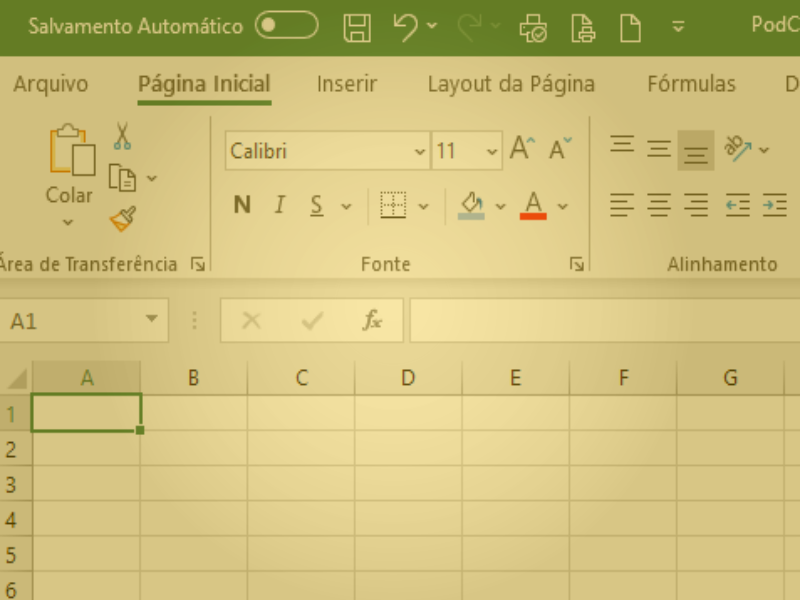Align cell content to the top
The height and width of the screenshot is (600, 800).
point(622,145)
